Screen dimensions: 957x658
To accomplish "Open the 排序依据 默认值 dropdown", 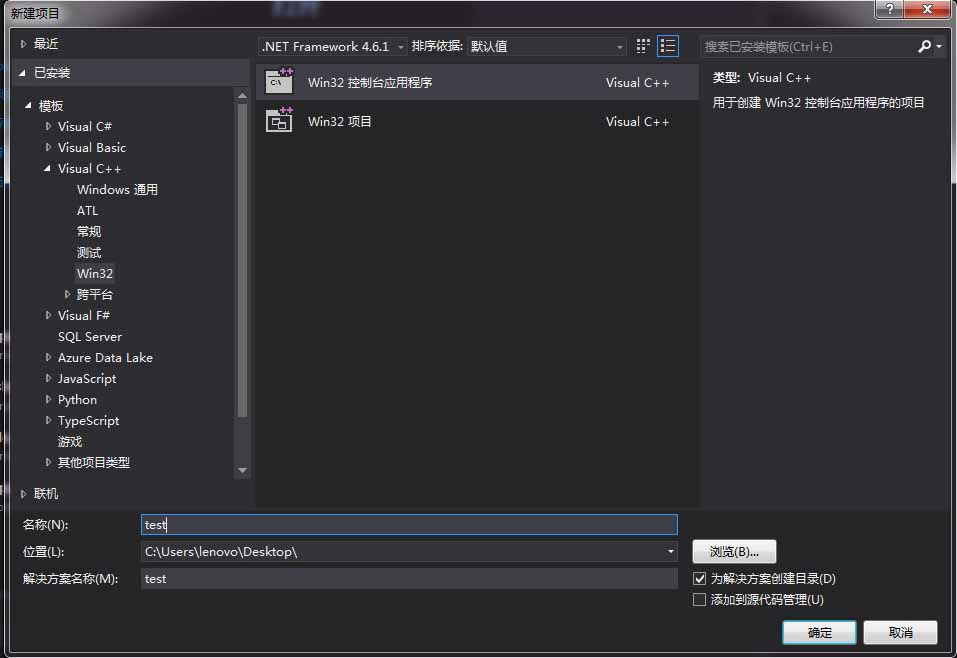I will (547, 46).
